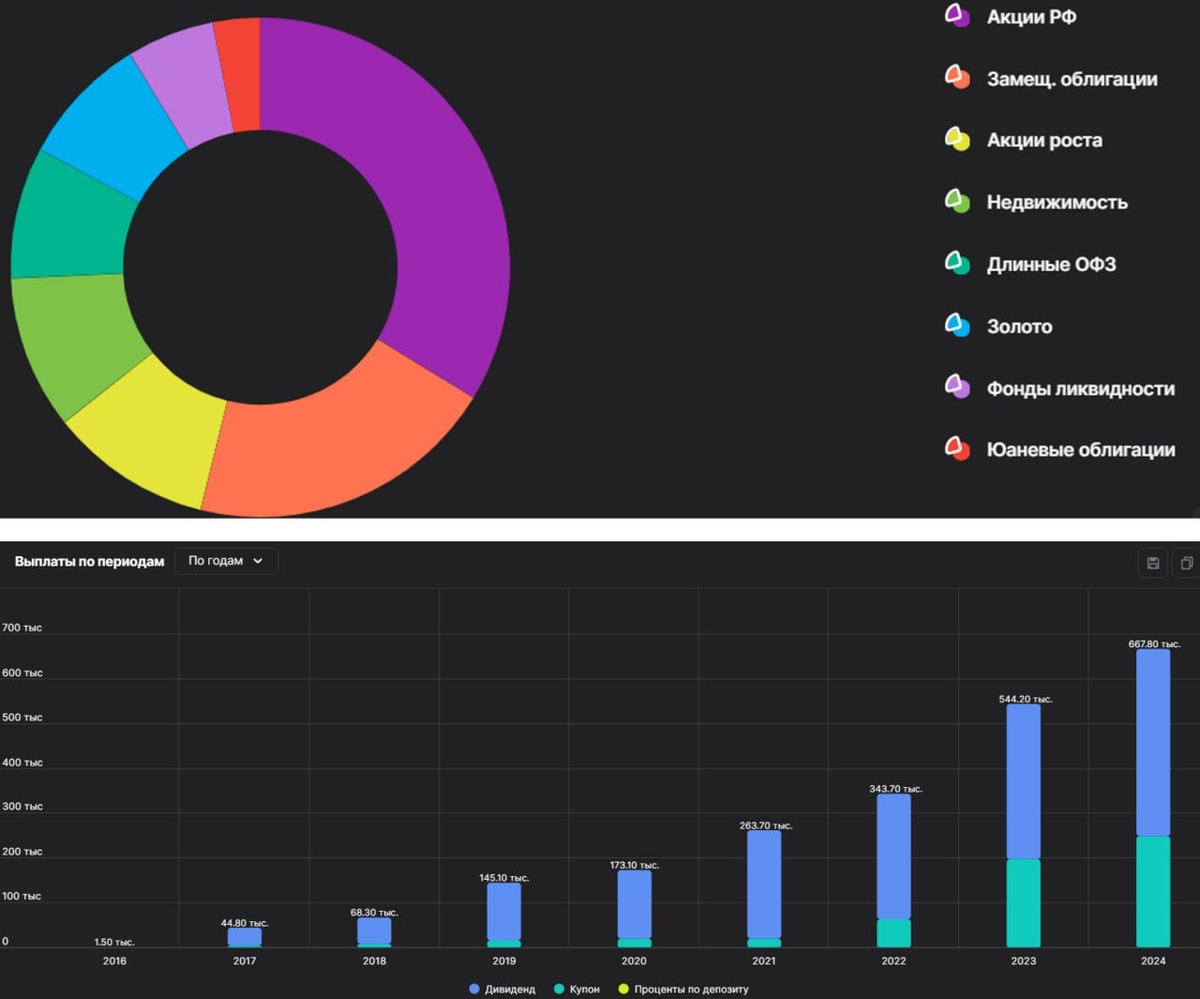Click the Замещ. облигации legend icon
Viewport: 1200px width, 999px height.
(957, 78)
